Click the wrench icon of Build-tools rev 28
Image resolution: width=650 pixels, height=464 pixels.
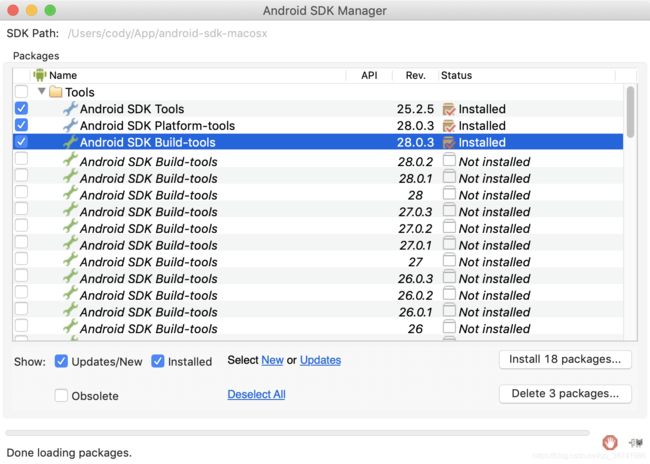click(x=70, y=193)
